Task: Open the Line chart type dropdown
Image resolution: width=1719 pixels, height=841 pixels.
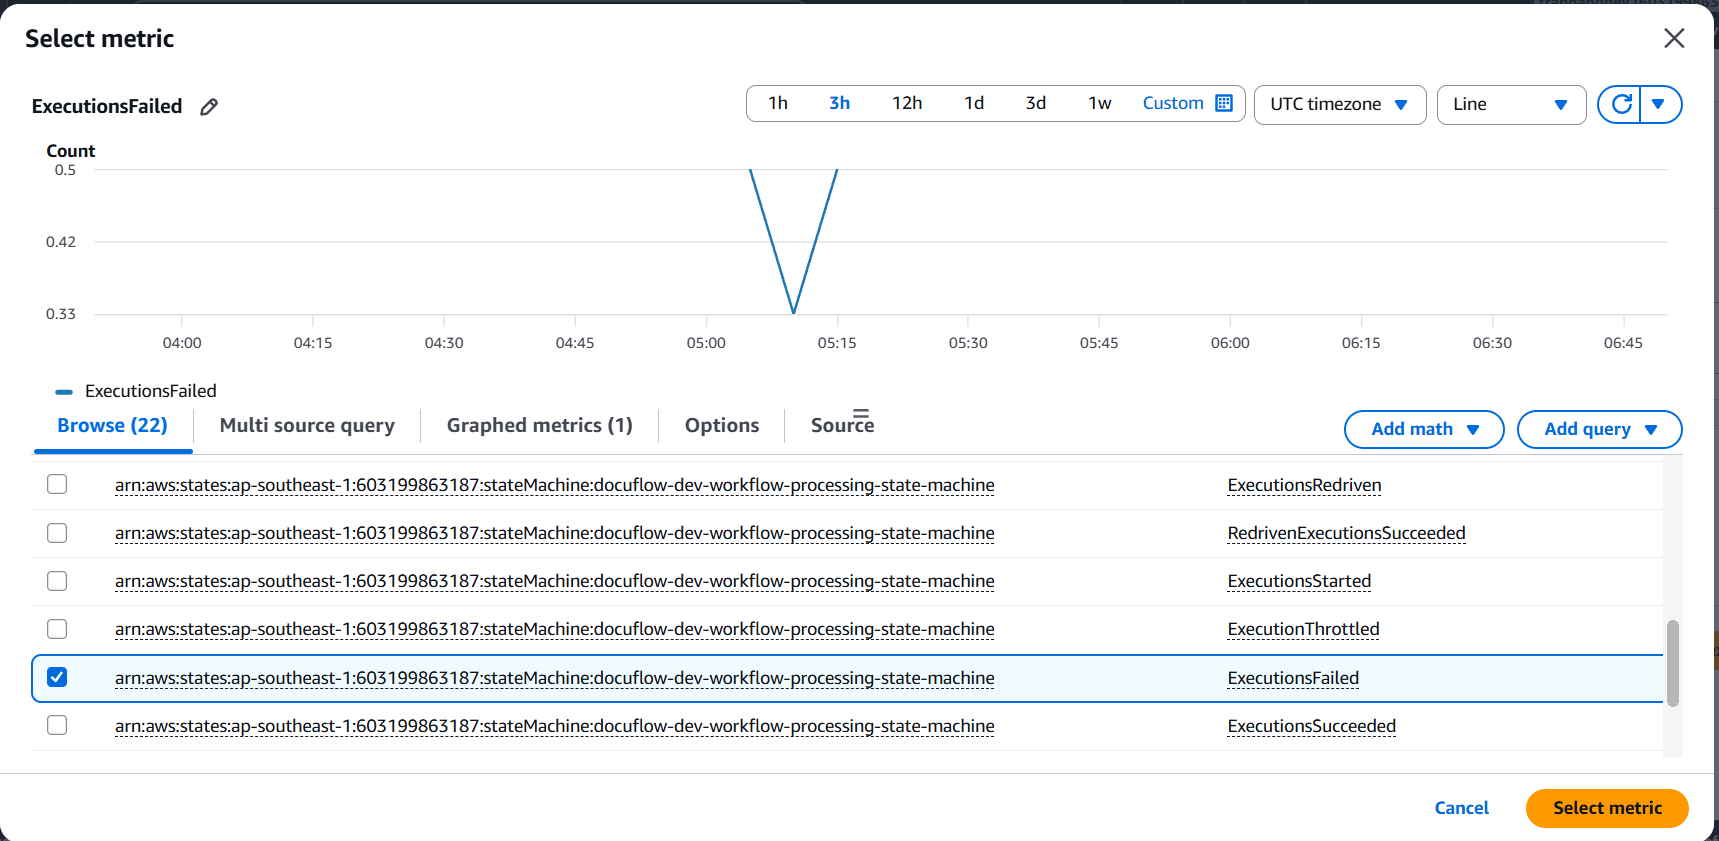Action: pyautogui.click(x=1511, y=104)
